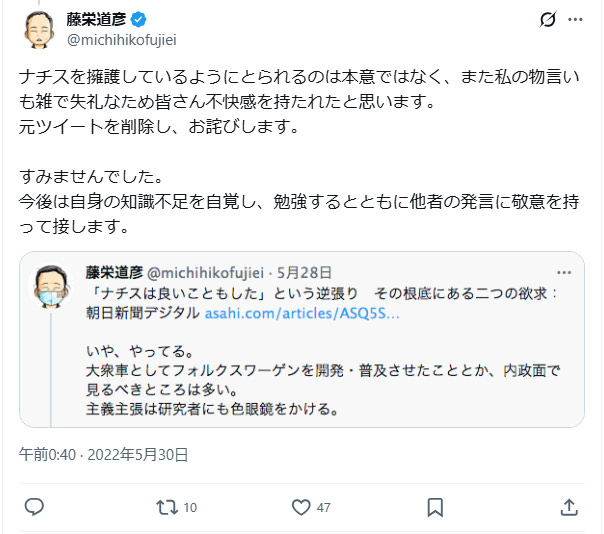Open the tweet timestamp 午前0:40 · 2022年5月30日

104,454
